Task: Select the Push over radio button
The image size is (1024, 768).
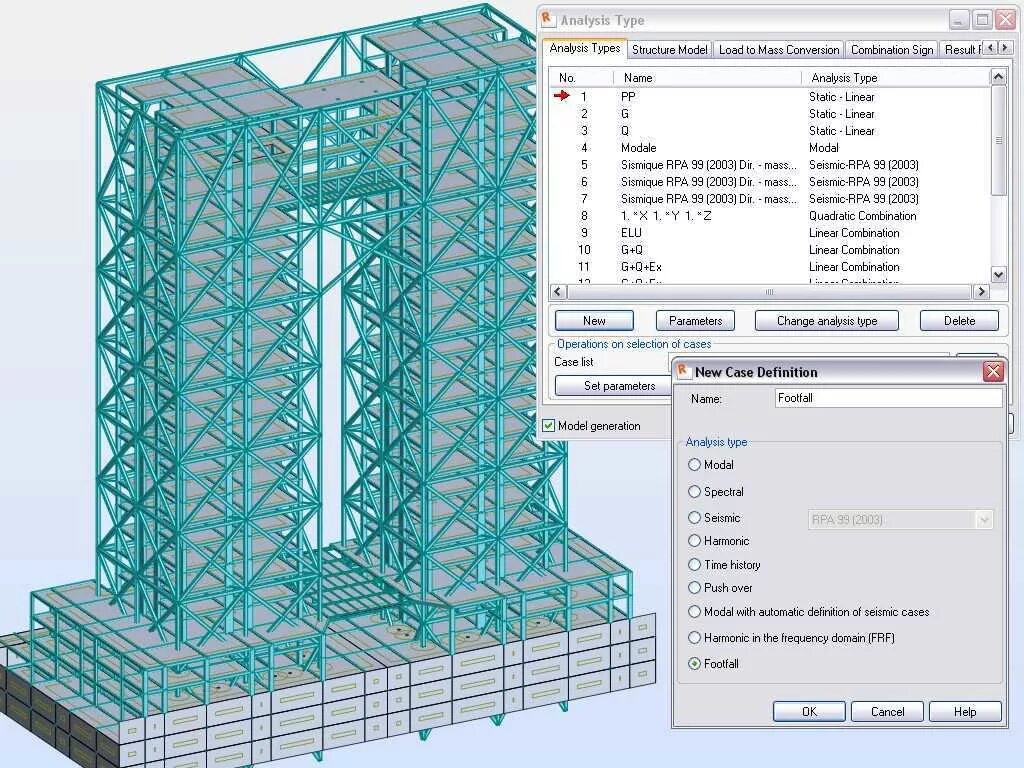Action: click(694, 588)
